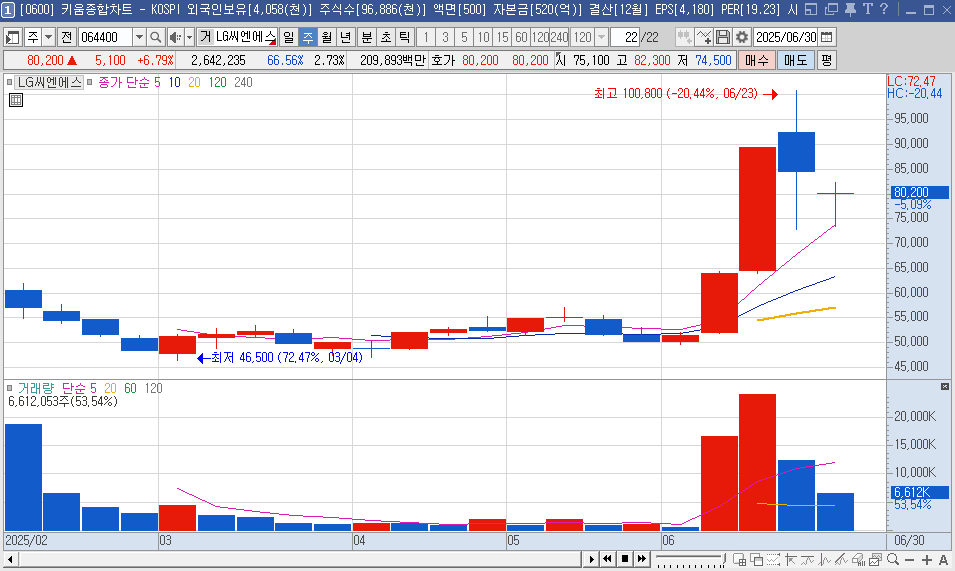Toggle the left sidebar panel icon
Image resolution: width=955 pixels, height=571 pixels.
click(12, 37)
